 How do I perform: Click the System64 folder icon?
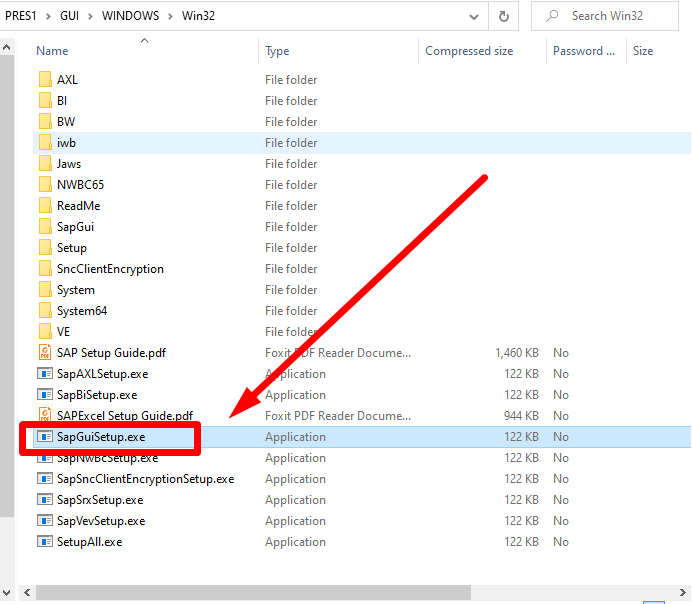[45, 311]
